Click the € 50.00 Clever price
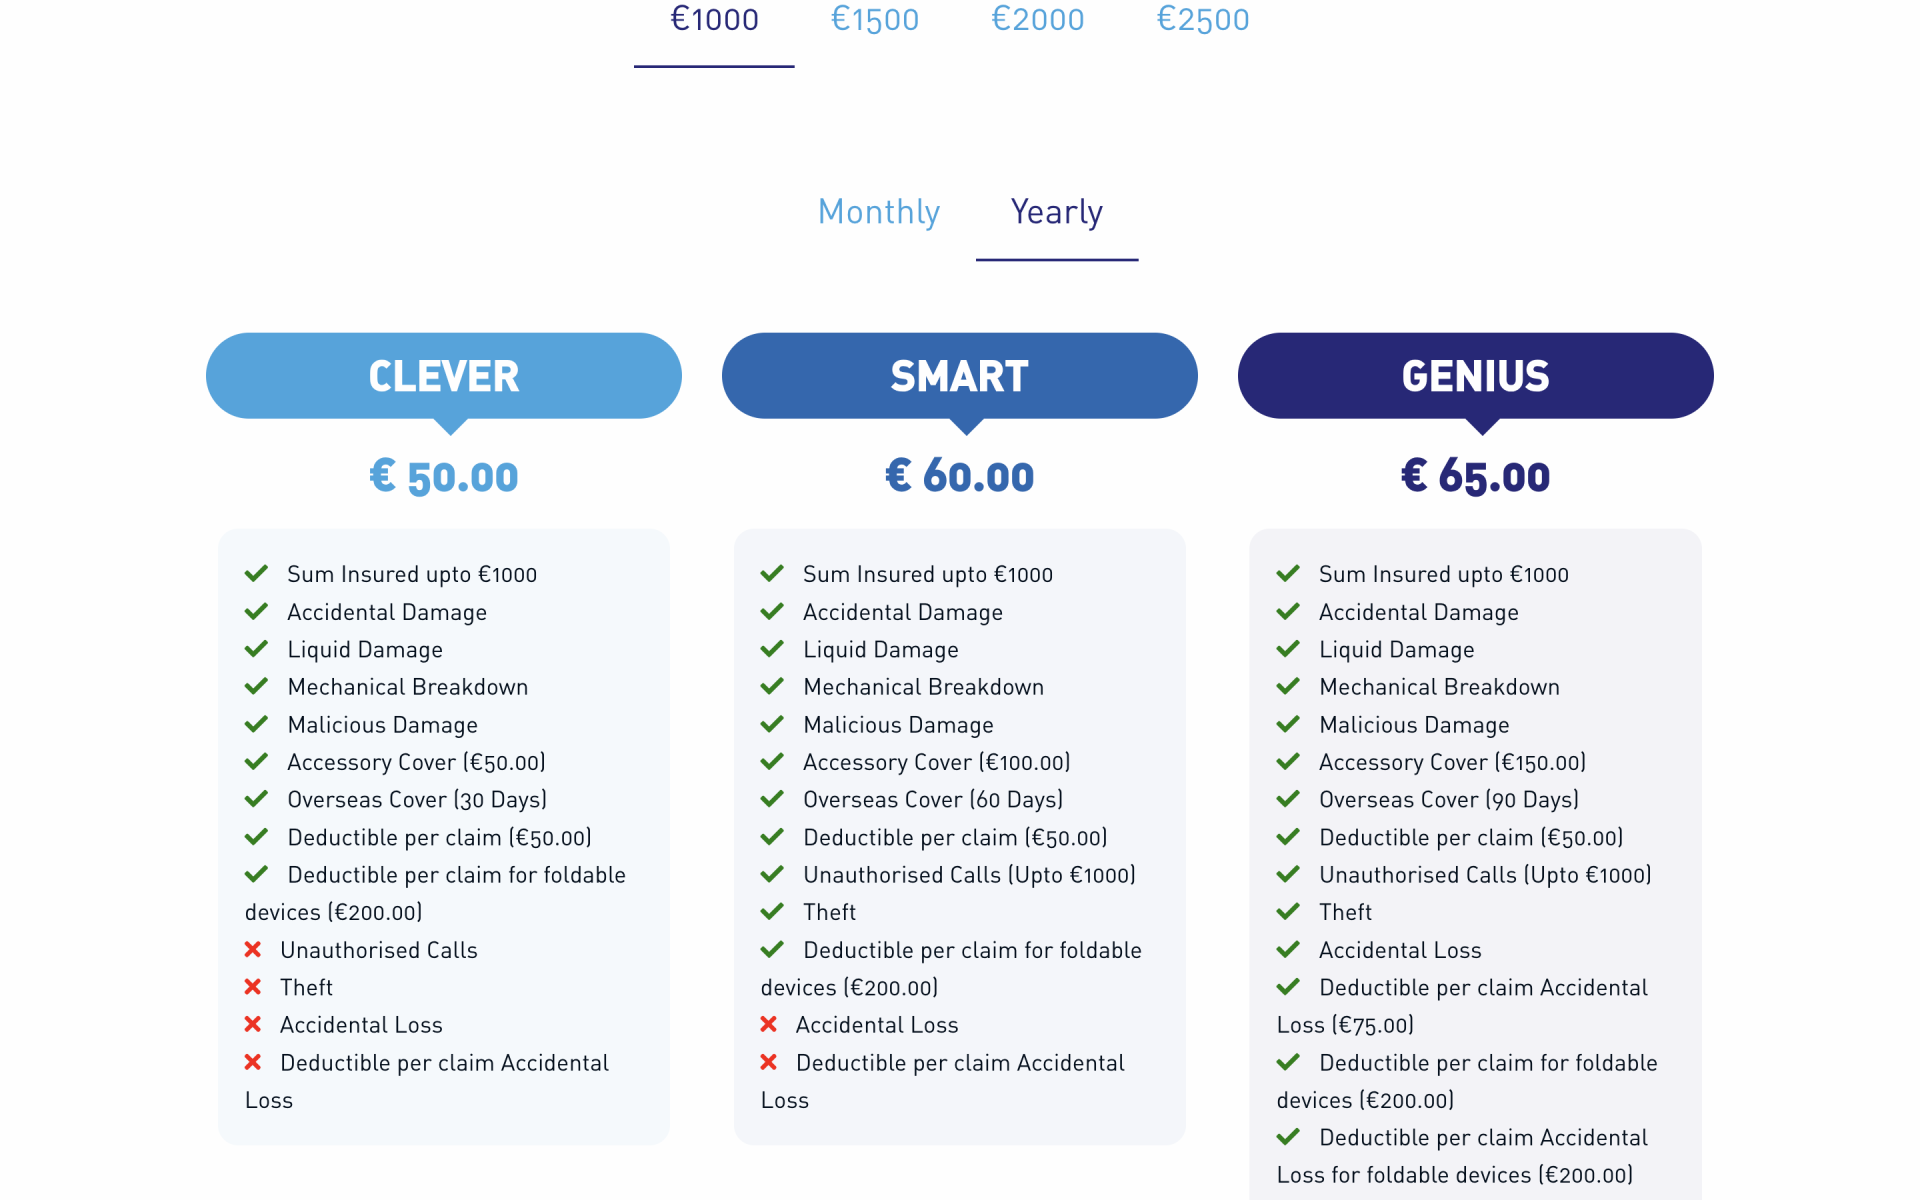 point(444,476)
